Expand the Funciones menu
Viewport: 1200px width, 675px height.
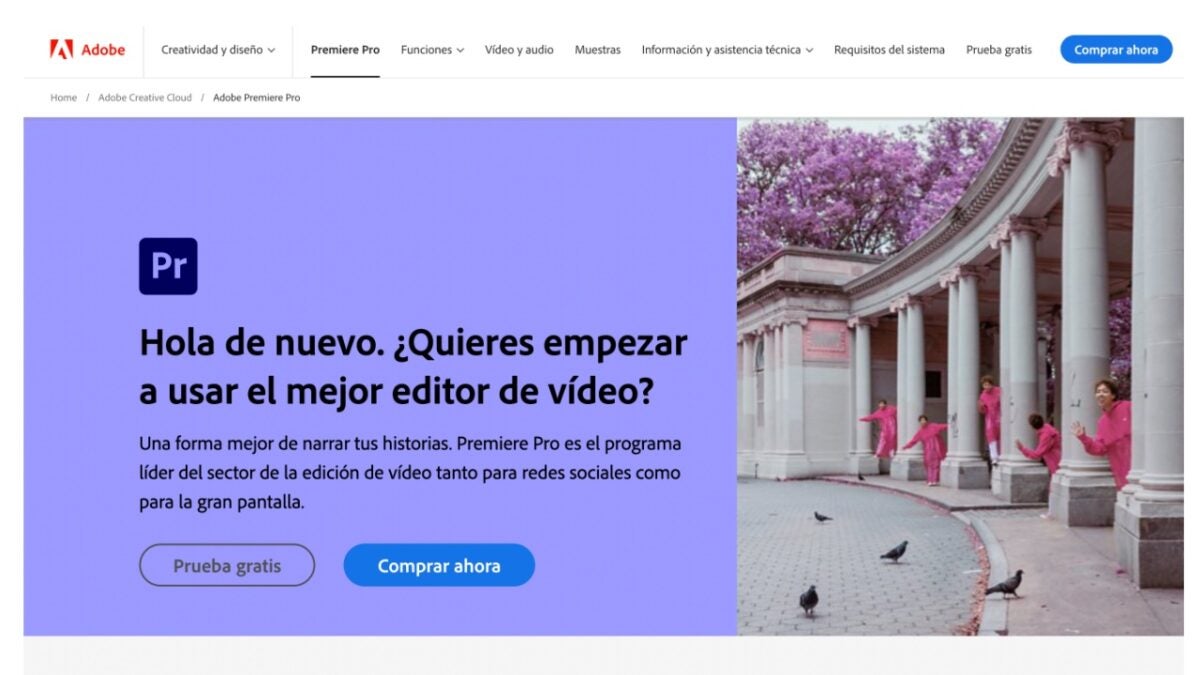(432, 50)
